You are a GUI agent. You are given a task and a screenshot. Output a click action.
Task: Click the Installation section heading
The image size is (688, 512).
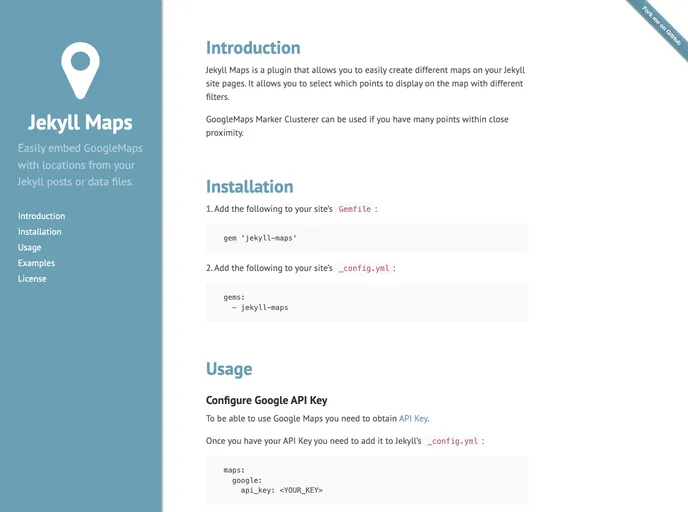click(x=250, y=186)
